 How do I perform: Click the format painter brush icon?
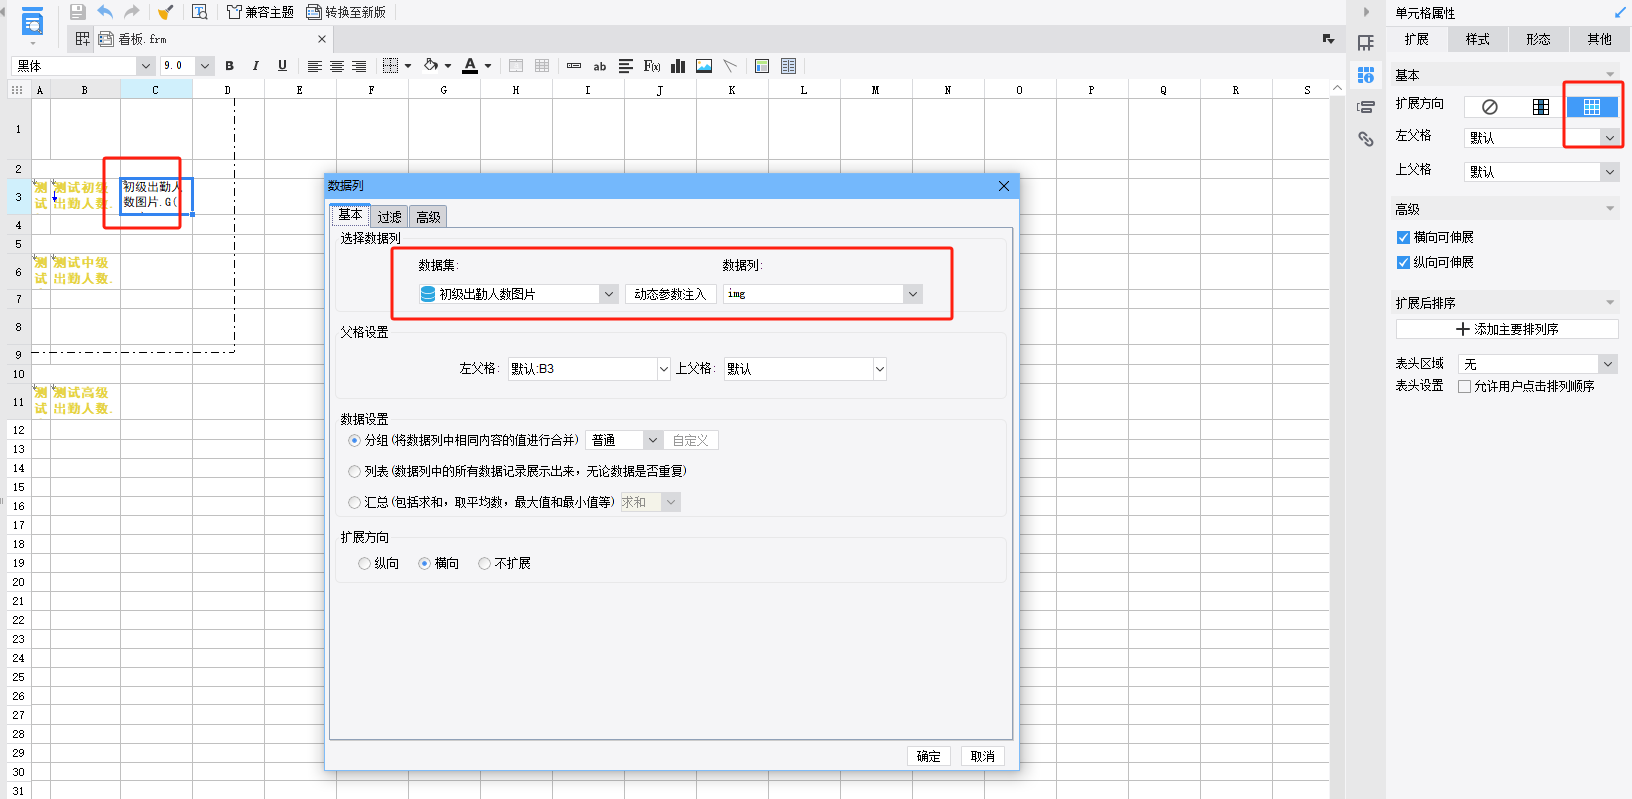(x=165, y=12)
